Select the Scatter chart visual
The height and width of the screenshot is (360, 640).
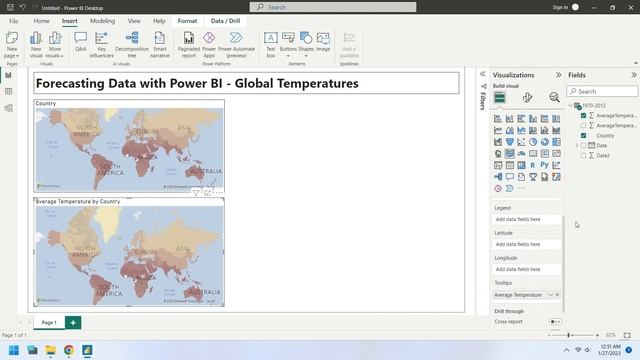point(521,142)
